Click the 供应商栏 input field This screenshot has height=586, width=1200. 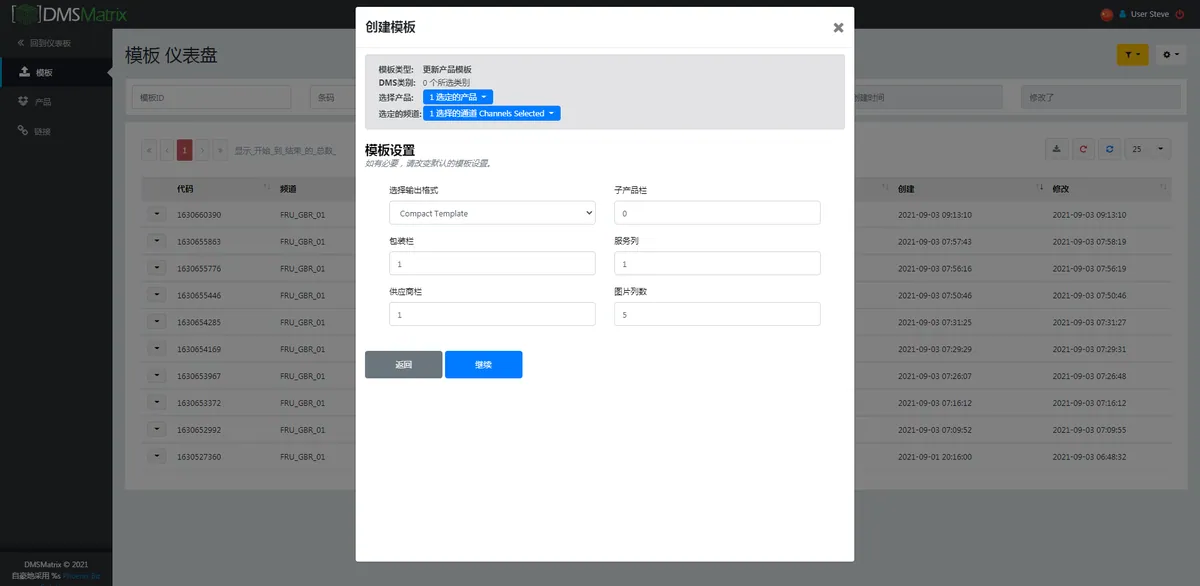[x=492, y=314]
